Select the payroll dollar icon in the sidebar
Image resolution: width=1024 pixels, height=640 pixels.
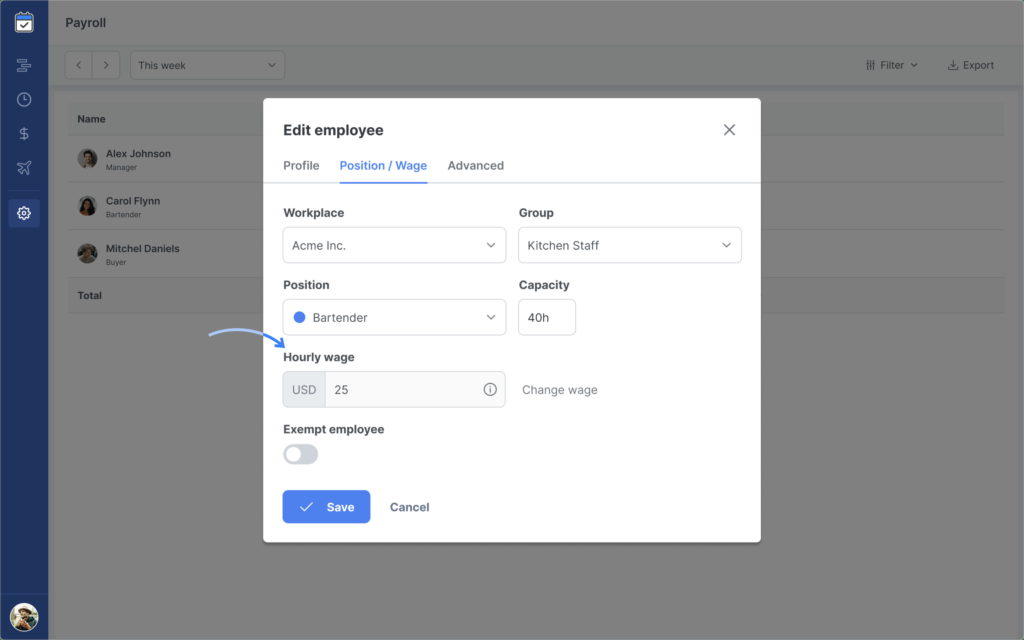[x=24, y=133]
